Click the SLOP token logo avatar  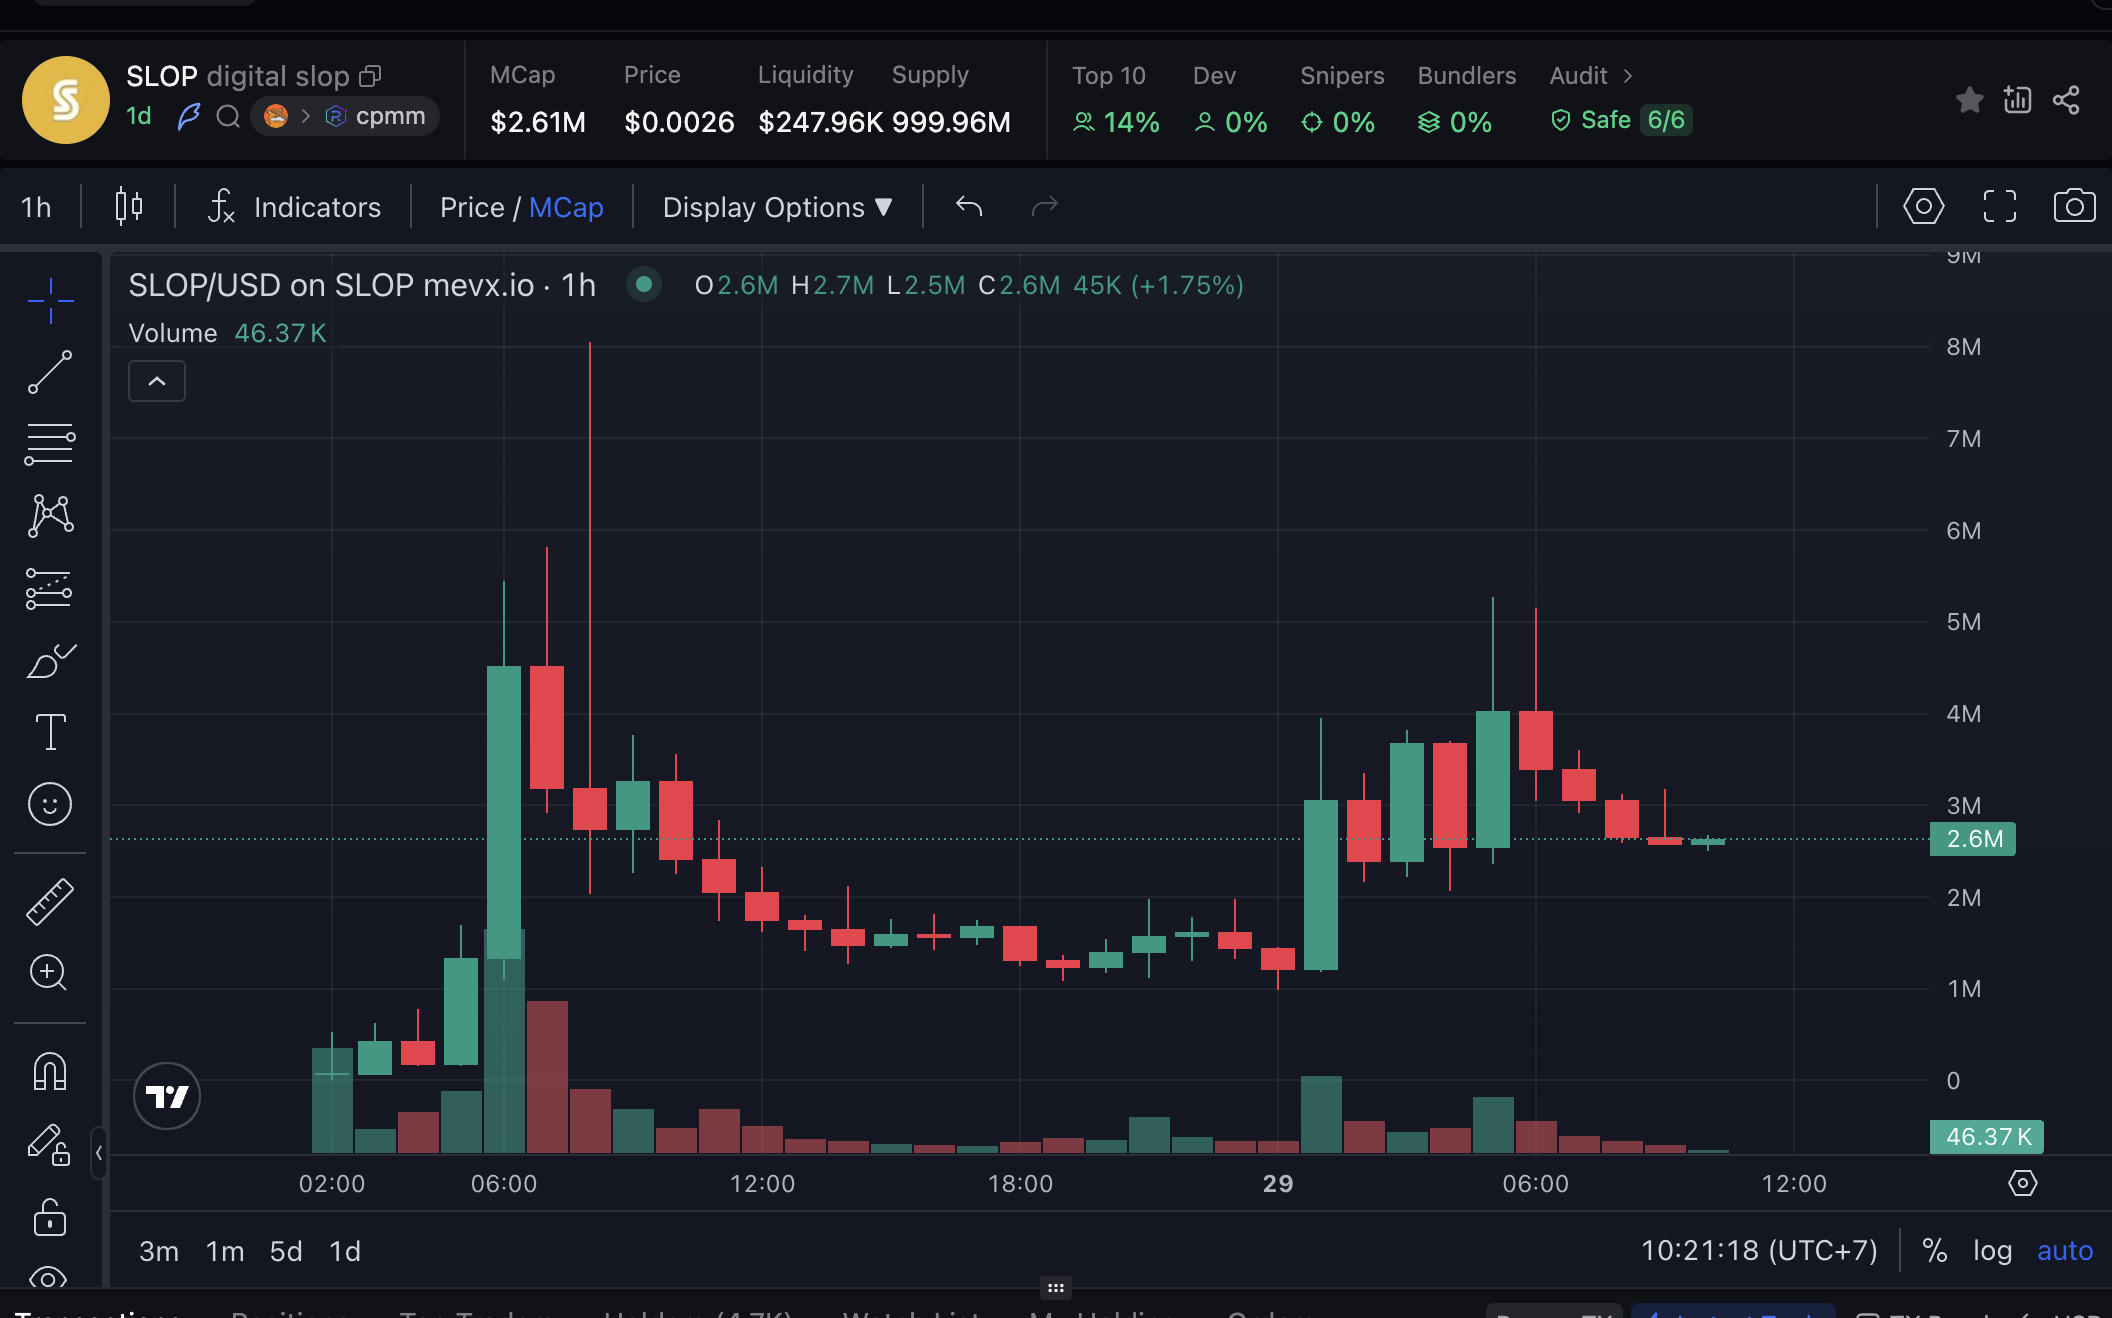(x=66, y=100)
